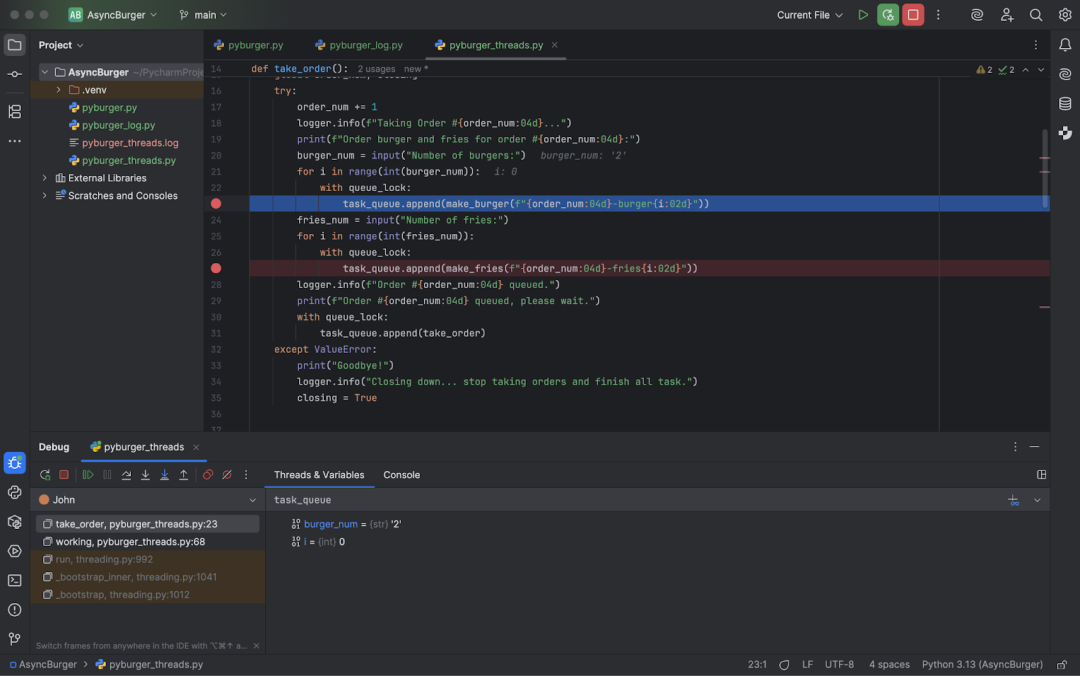Step over in the debugger toolbar
1080x676 pixels.
[x=126, y=475]
